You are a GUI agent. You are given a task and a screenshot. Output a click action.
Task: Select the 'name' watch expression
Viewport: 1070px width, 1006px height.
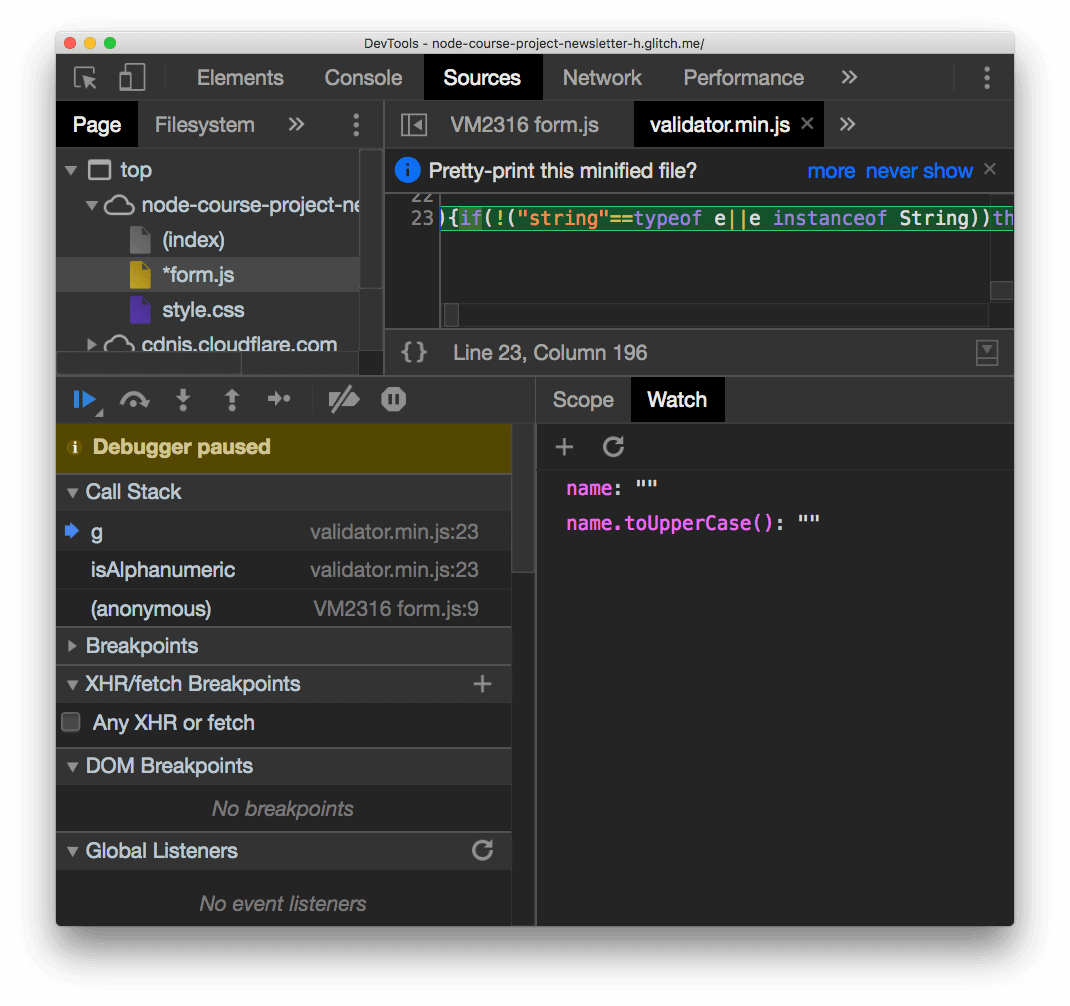coord(613,489)
